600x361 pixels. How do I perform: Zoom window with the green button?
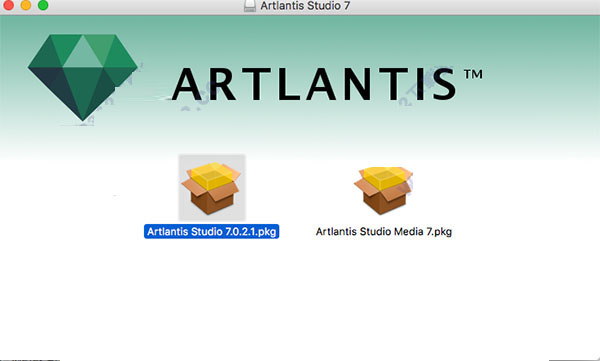pos(43,5)
